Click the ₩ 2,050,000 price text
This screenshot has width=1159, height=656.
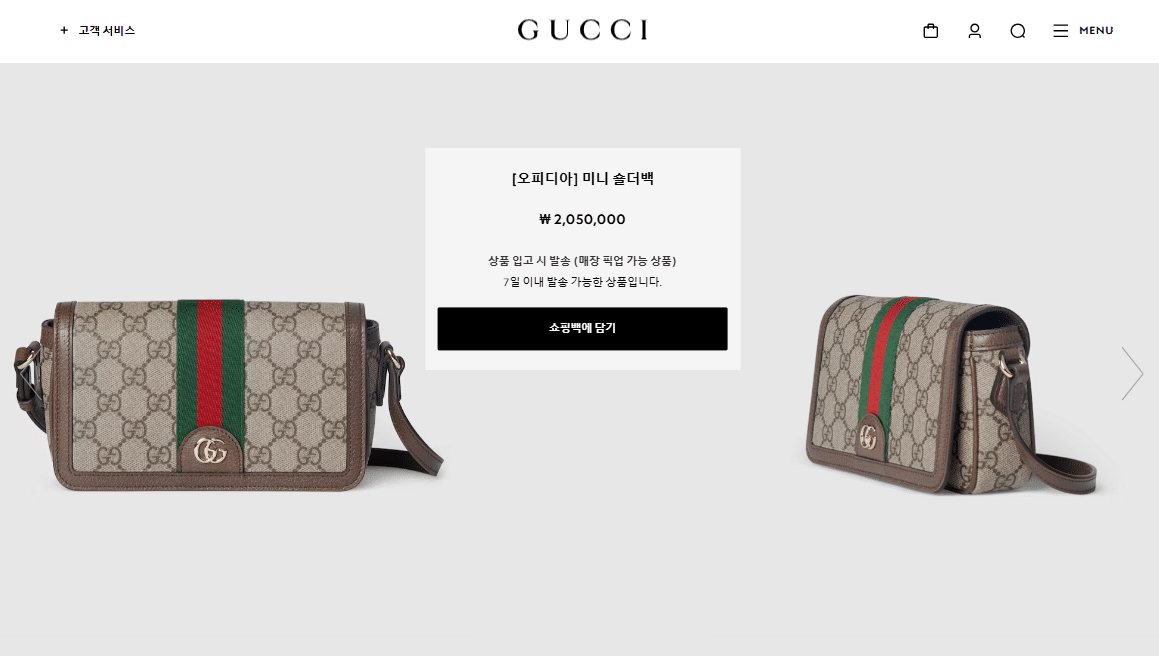coord(582,219)
